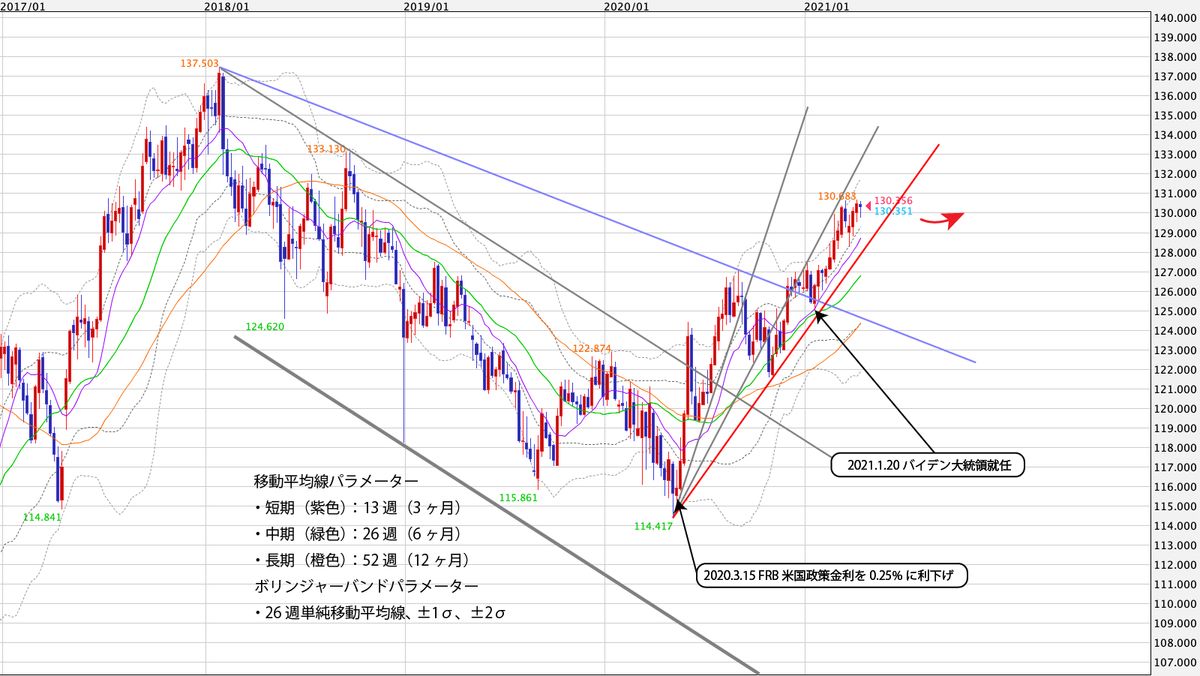
Task: Select the 2019/01 date label
Action: pyautogui.click(x=425, y=6)
